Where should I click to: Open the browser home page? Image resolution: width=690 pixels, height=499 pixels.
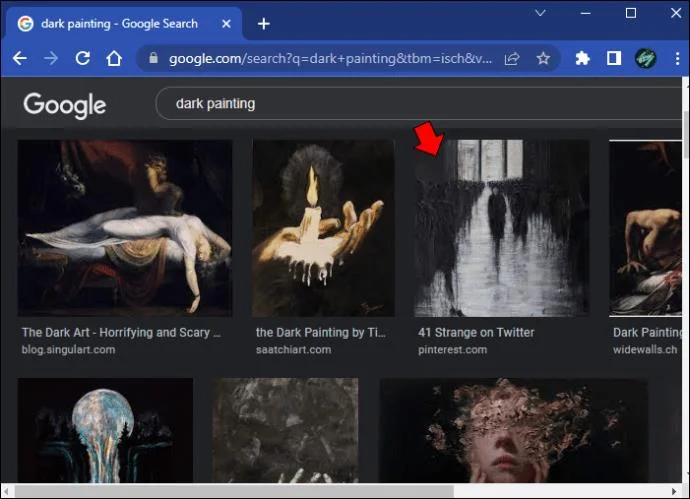[x=114, y=59]
